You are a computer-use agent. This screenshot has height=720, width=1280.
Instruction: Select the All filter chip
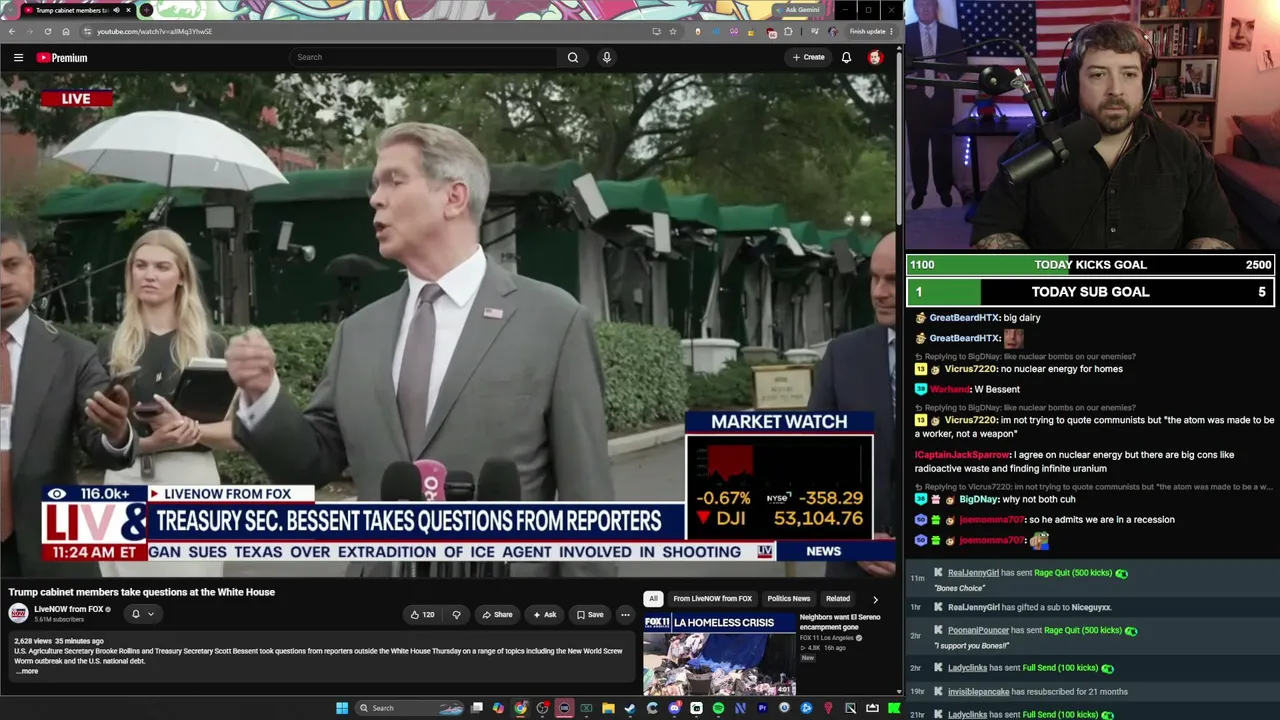pos(653,599)
